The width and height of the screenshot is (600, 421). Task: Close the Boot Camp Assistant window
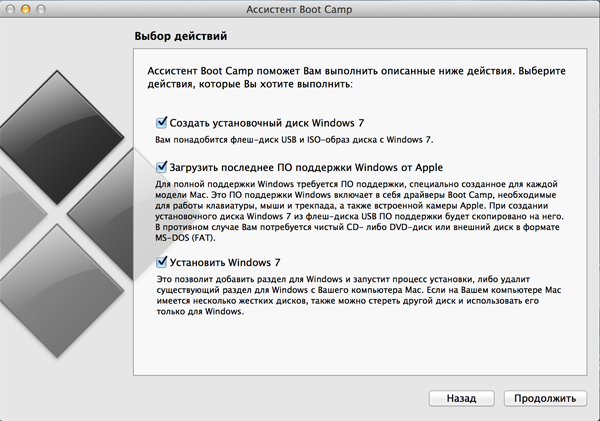[x=12, y=11]
